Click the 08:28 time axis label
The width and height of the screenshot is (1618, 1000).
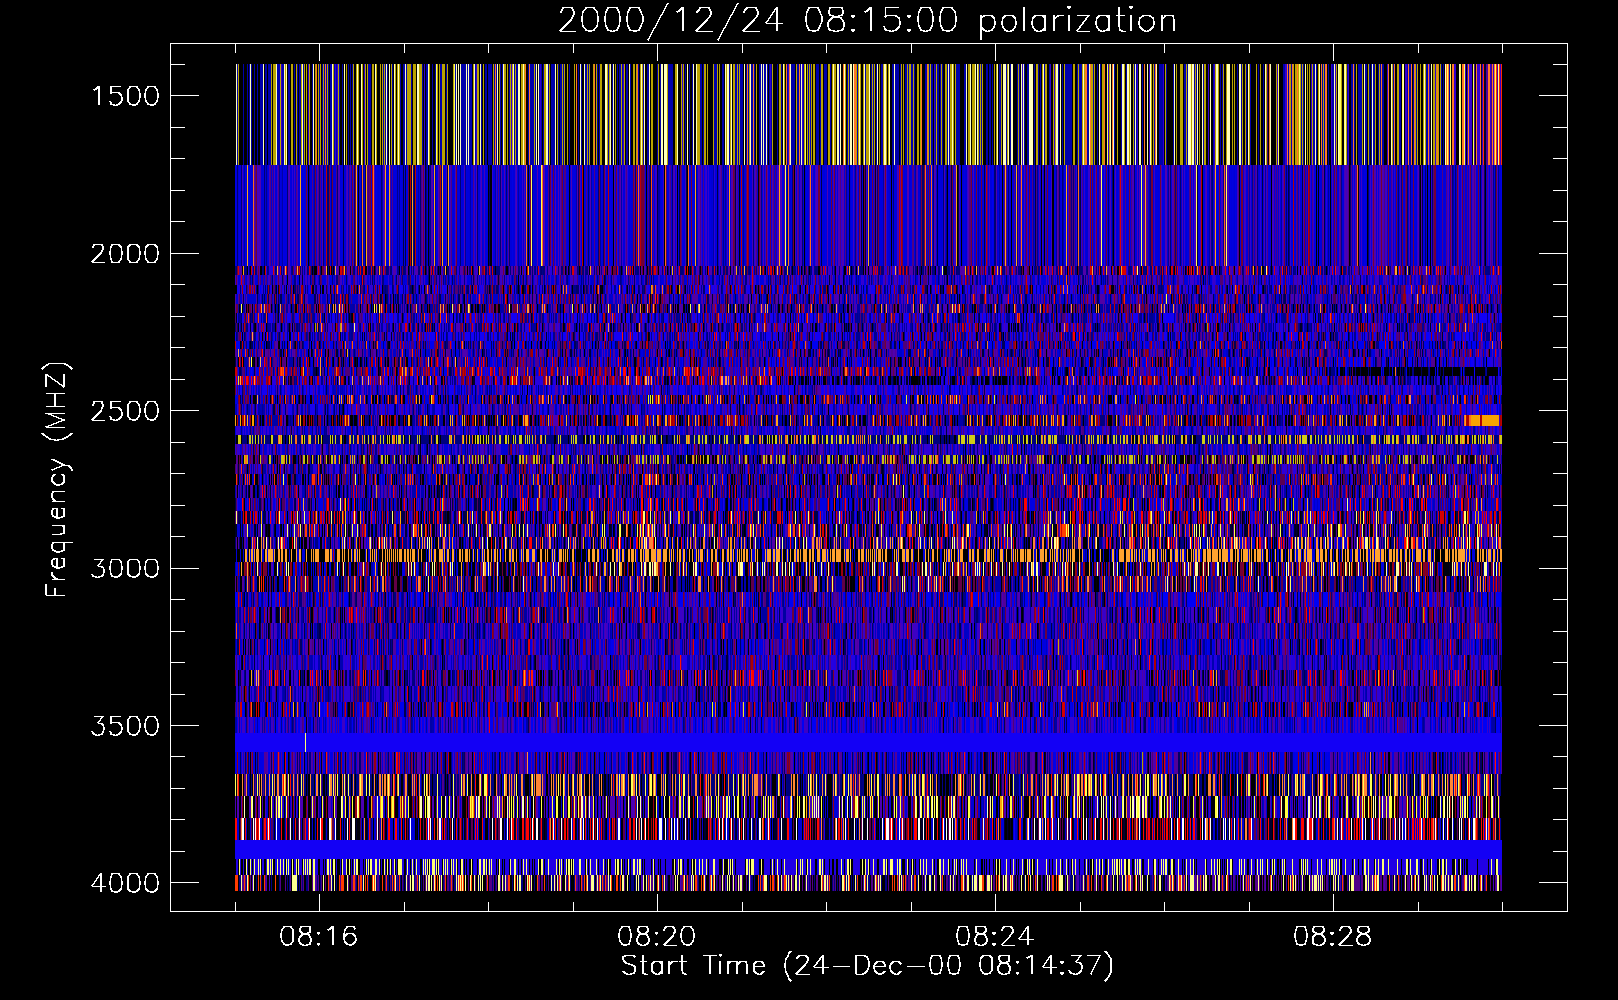[1333, 937]
